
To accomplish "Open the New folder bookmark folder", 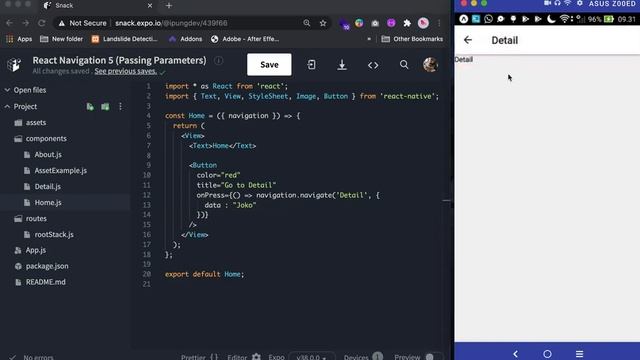I will point(61,39).
